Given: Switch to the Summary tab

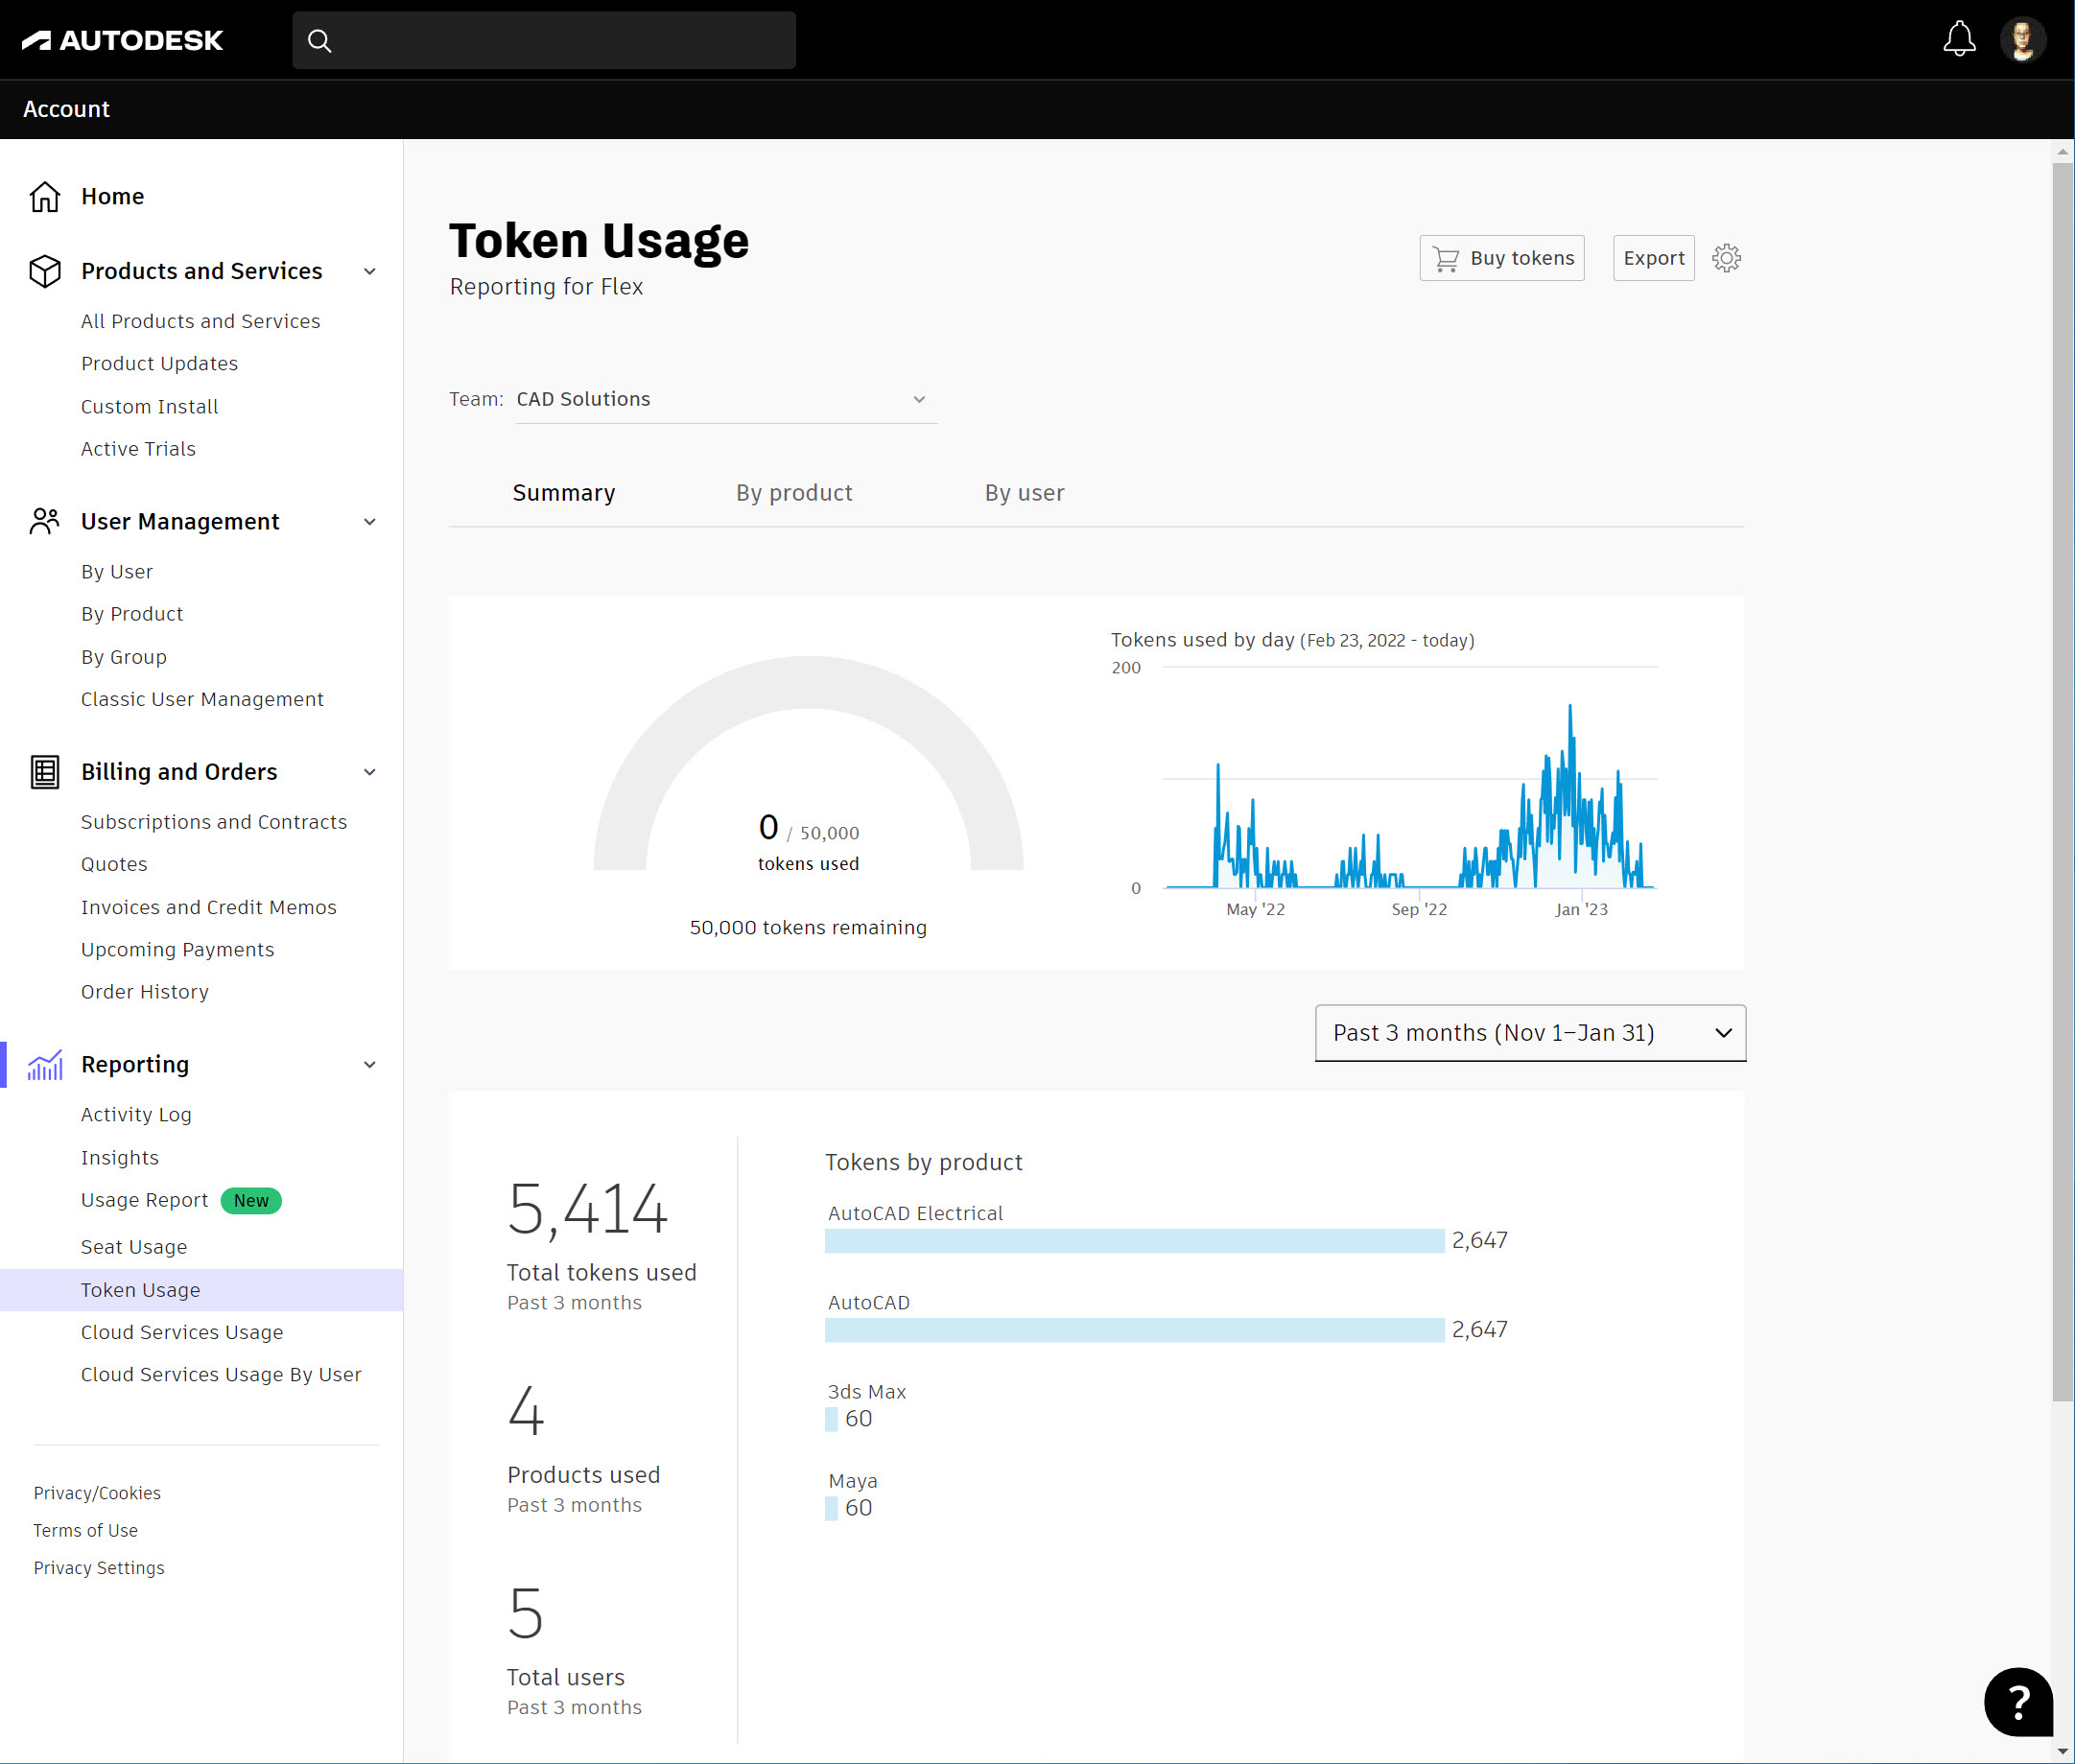Looking at the screenshot, I should pyautogui.click(x=564, y=493).
